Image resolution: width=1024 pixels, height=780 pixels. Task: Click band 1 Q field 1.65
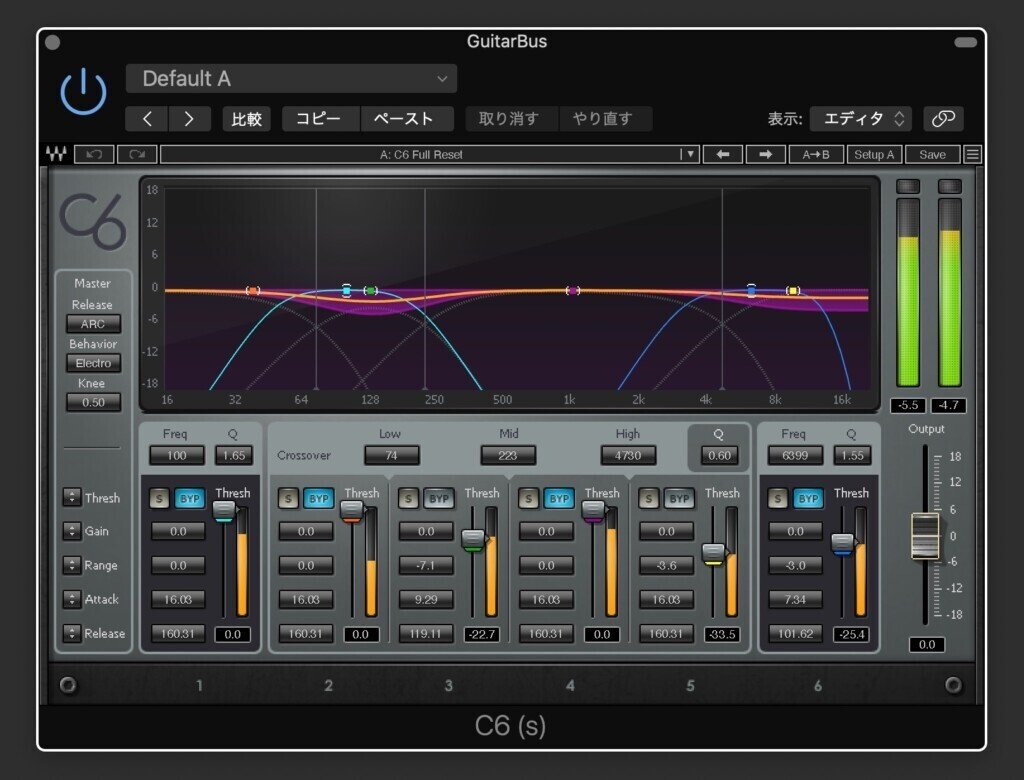(x=234, y=455)
